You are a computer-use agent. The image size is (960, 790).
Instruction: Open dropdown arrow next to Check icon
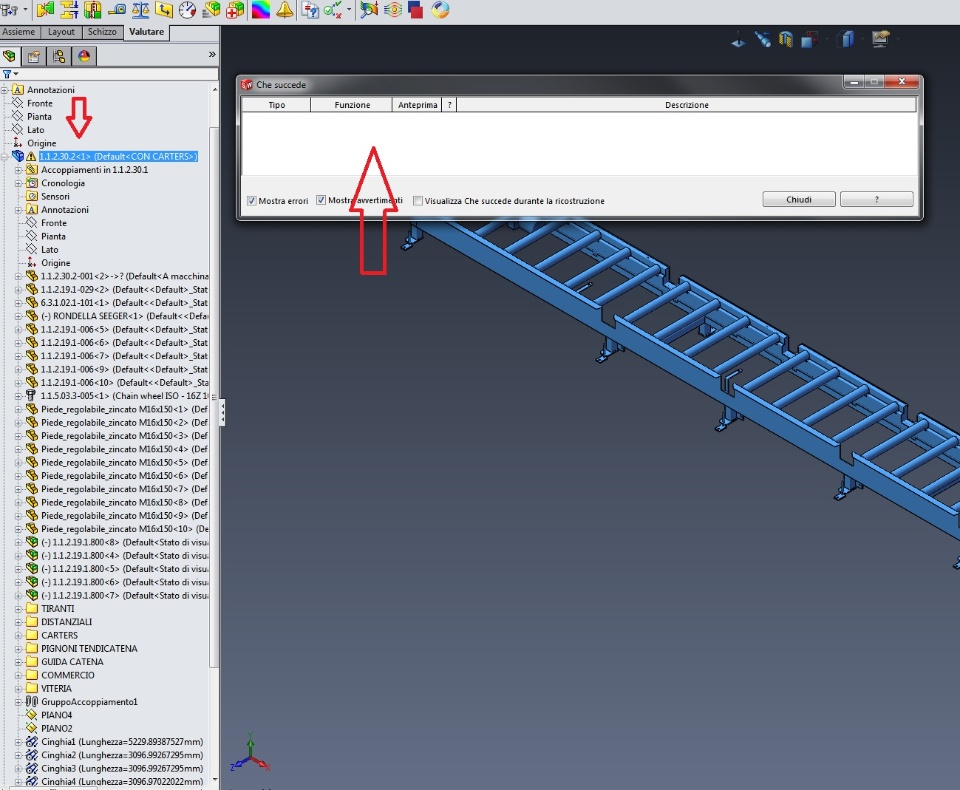(349, 9)
